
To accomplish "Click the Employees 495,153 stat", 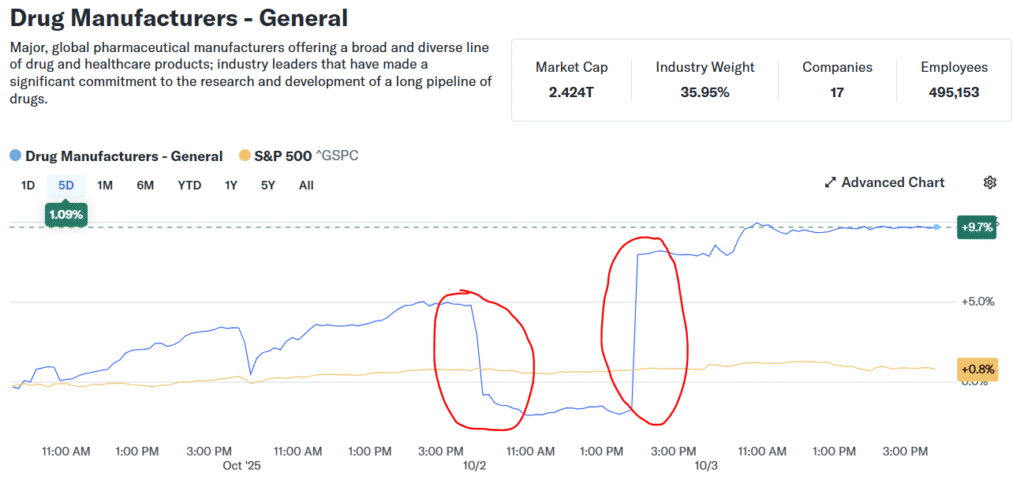I will pos(954,80).
